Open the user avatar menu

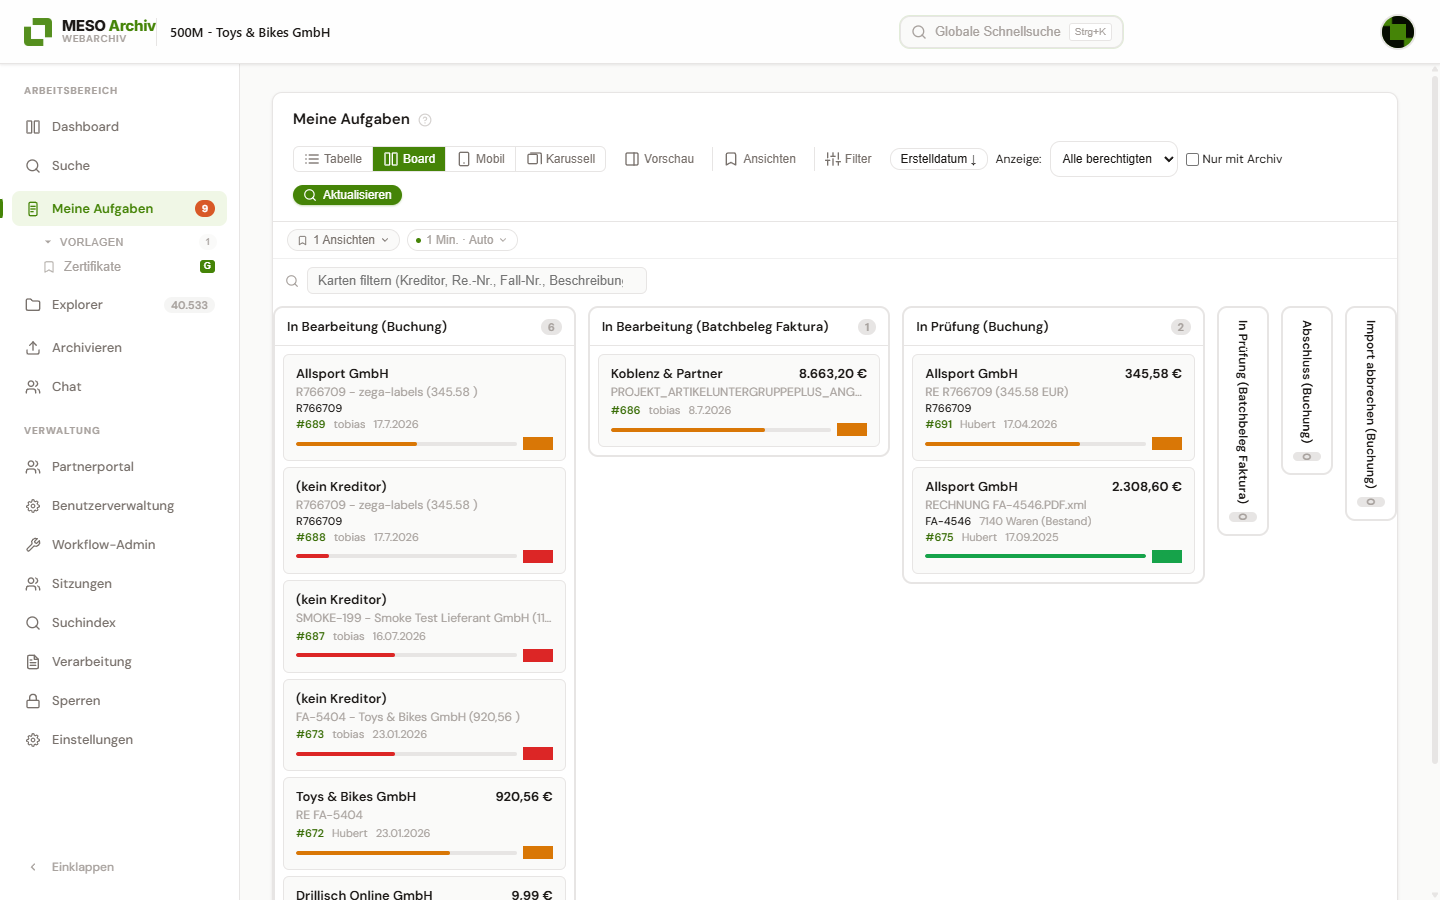(1398, 32)
